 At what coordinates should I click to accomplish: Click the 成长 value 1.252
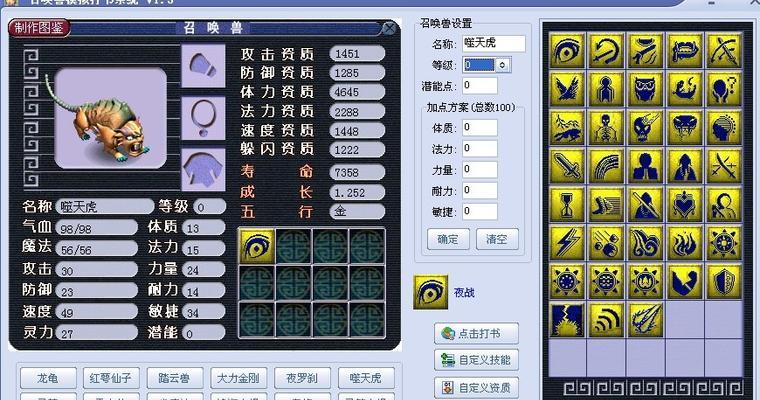point(357,192)
